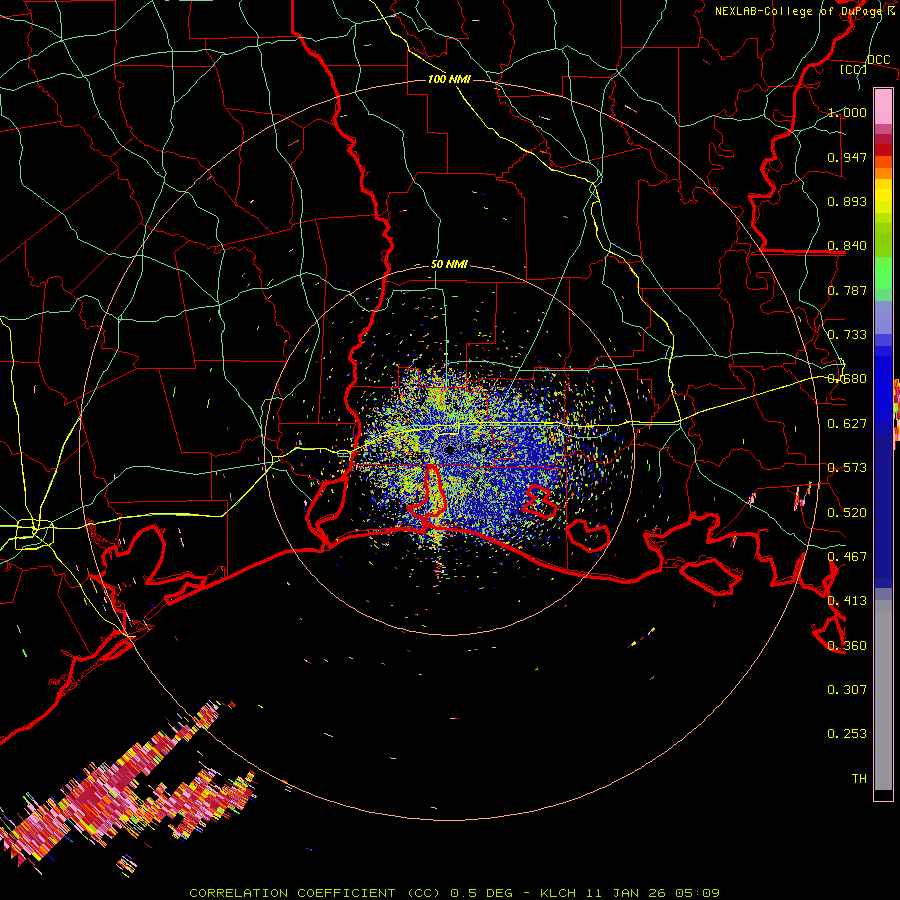Click the 0.413 color scale value
Image resolution: width=900 pixels, height=900 pixels.
tap(847, 601)
